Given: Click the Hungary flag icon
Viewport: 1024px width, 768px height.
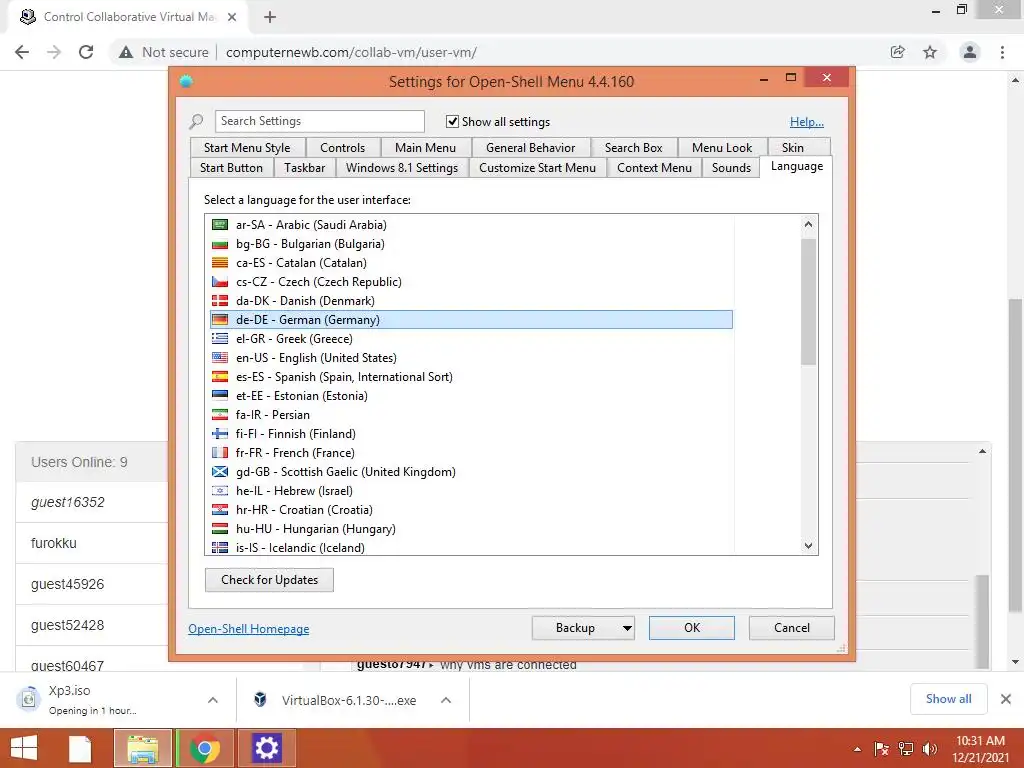Looking at the screenshot, I should 220,528.
